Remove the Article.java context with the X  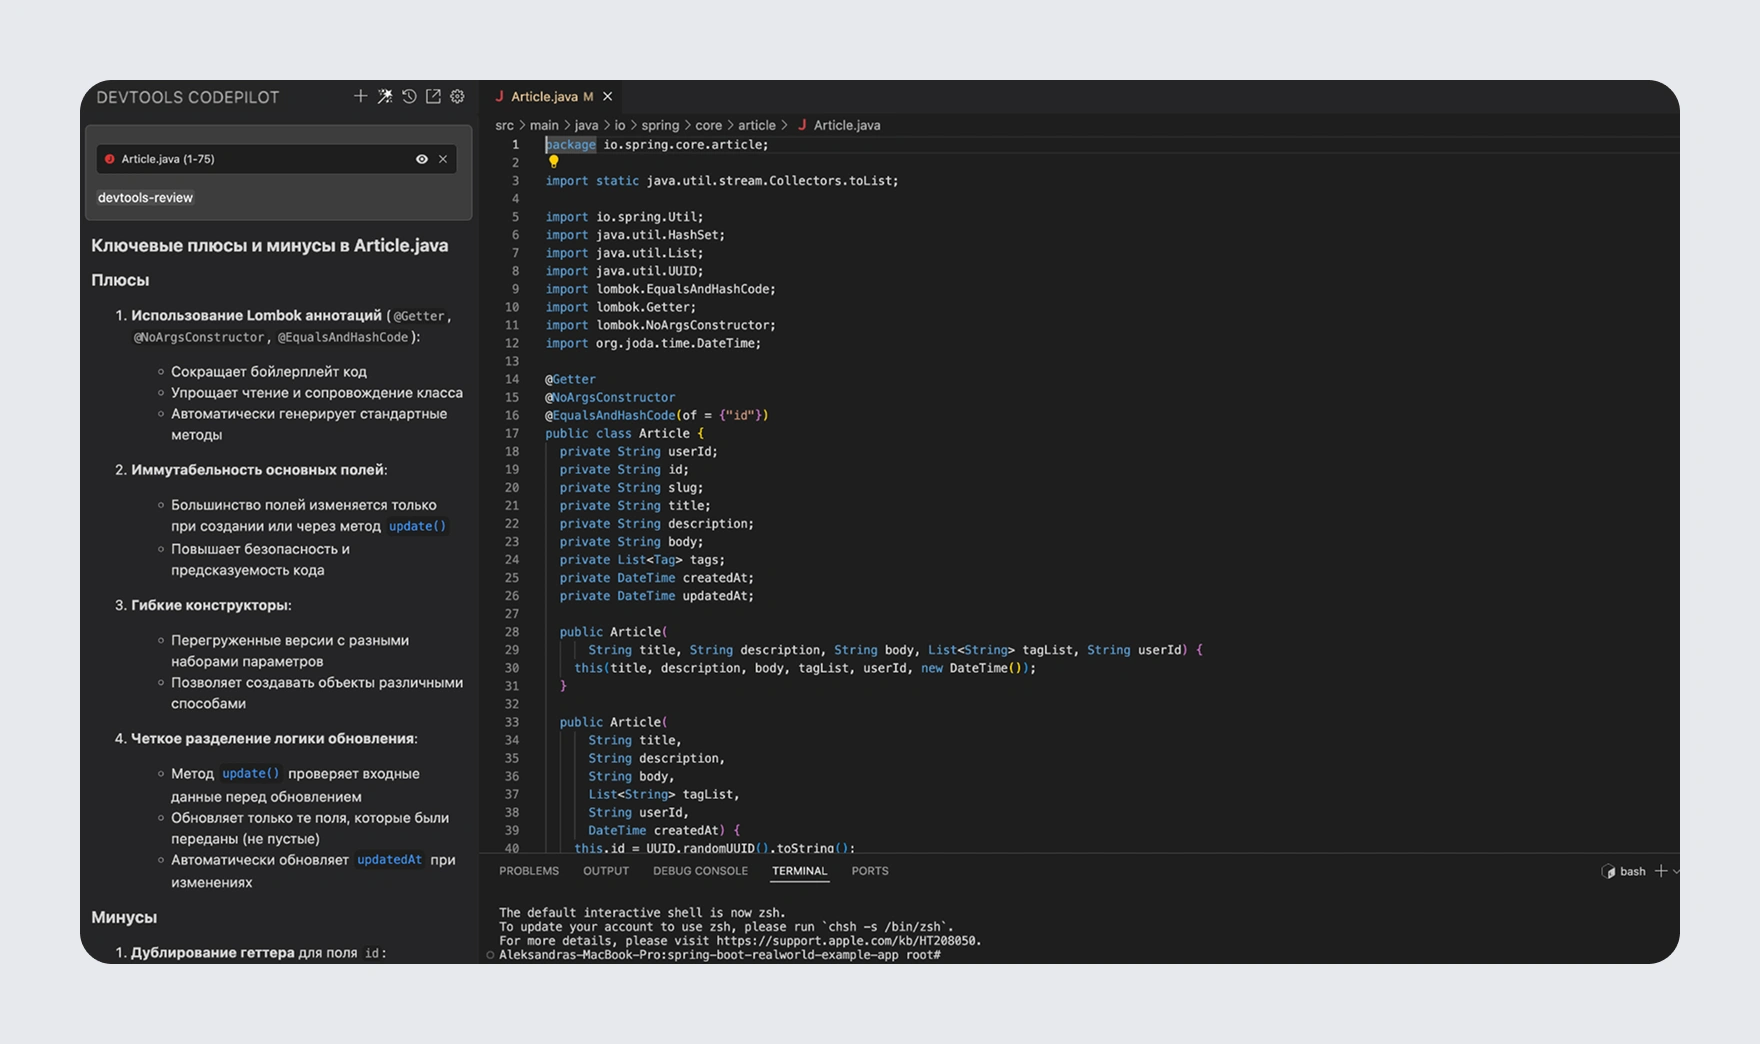[x=444, y=158]
